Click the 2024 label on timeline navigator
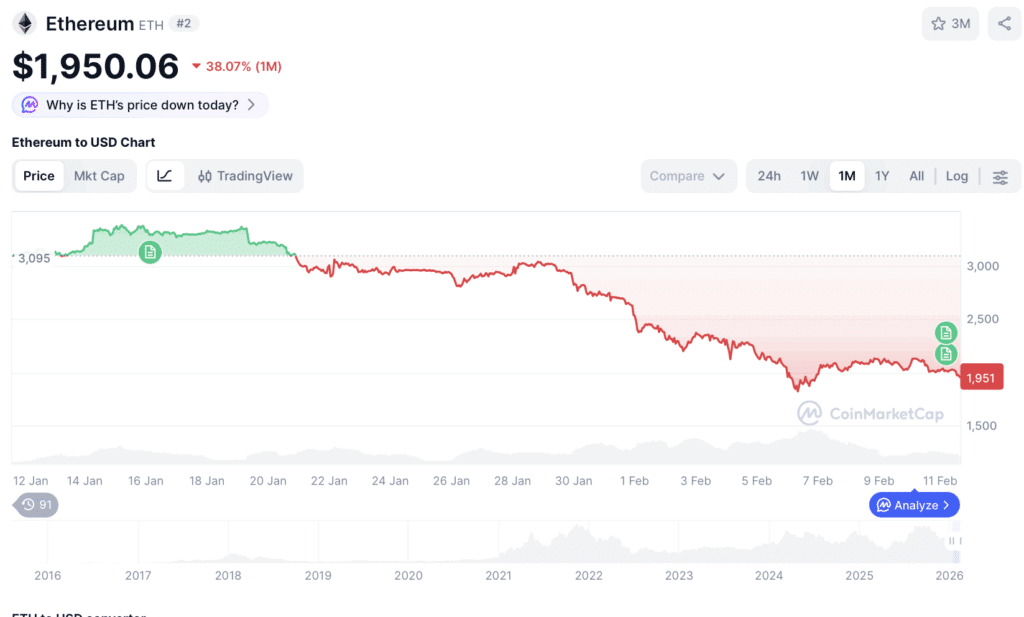This screenshot has height=617, width=1024. 769,575
